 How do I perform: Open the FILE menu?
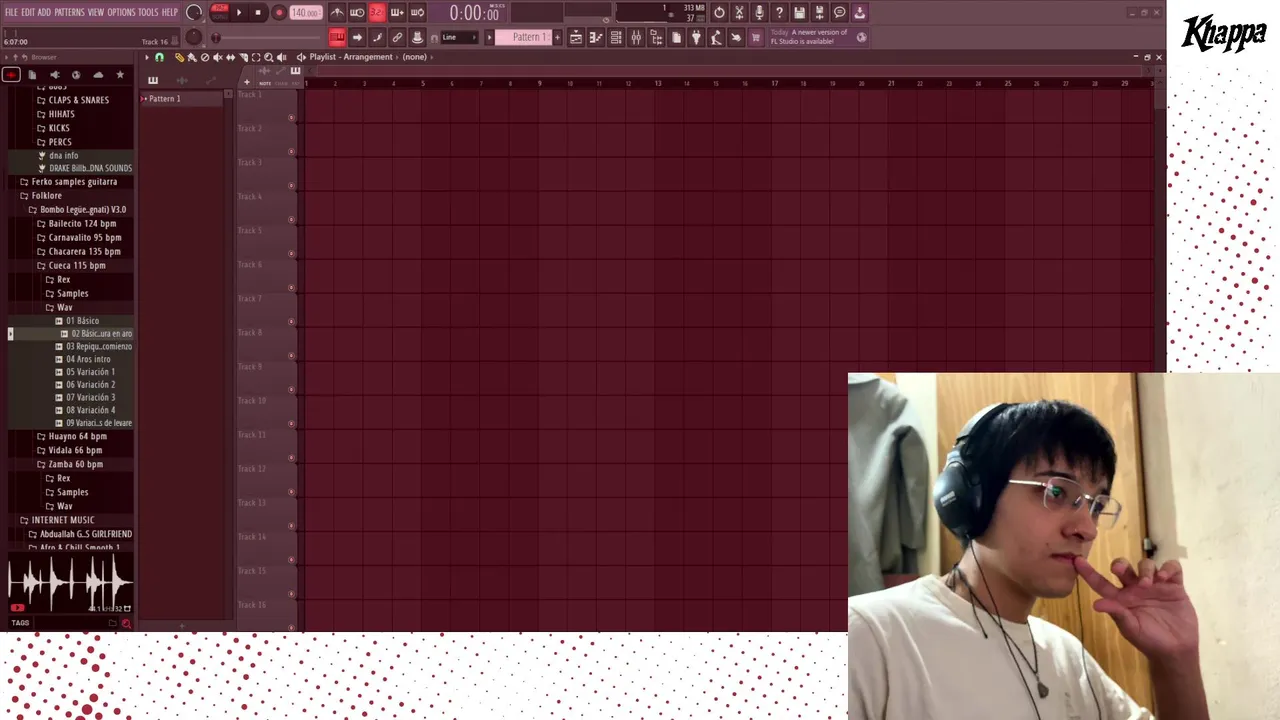pos(12,12)
